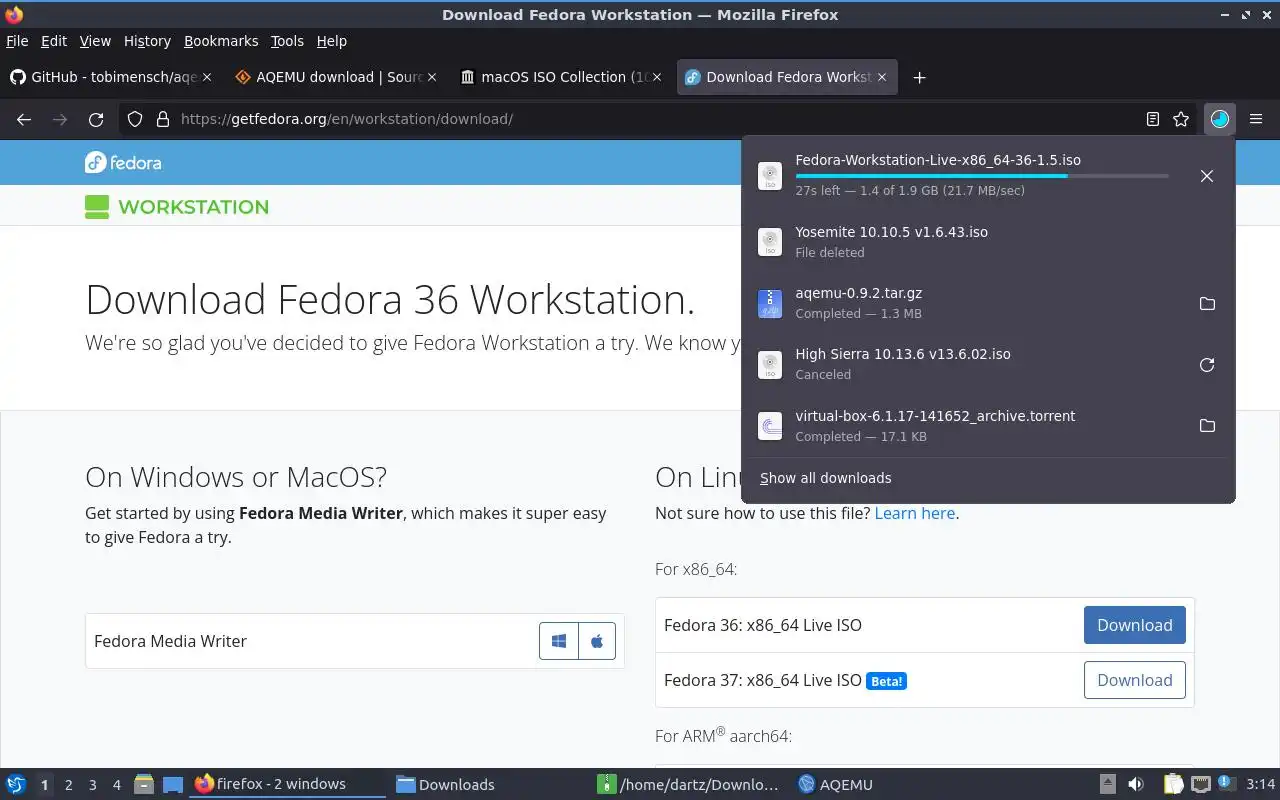Screen dimensions: 1280x800
Task: Go back to the previous page
Action: pyautogui.click(x=24, y=119)
